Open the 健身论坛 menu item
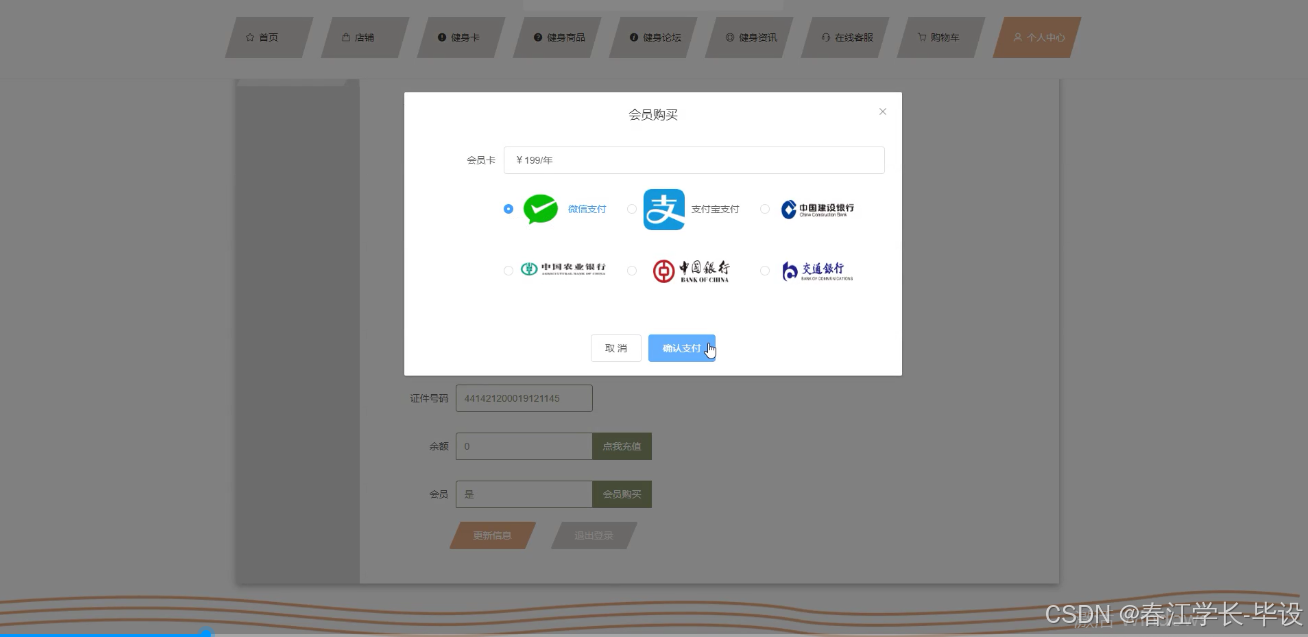 (651, 37)
